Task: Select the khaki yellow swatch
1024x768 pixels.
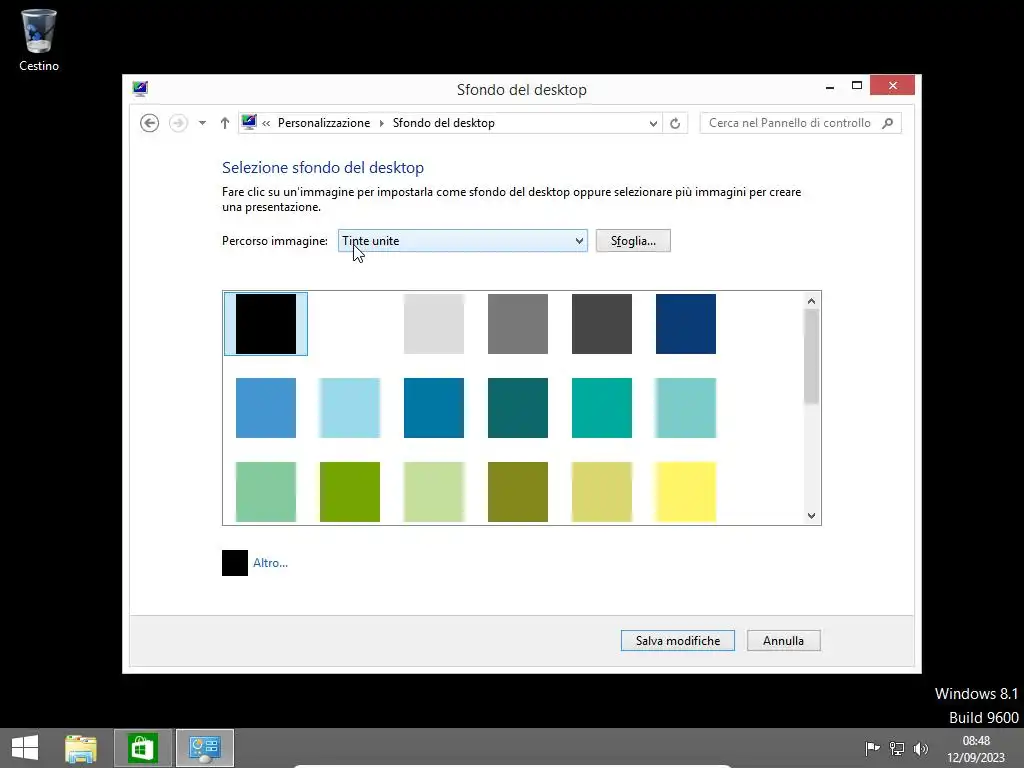Action: tap(601, 492)
